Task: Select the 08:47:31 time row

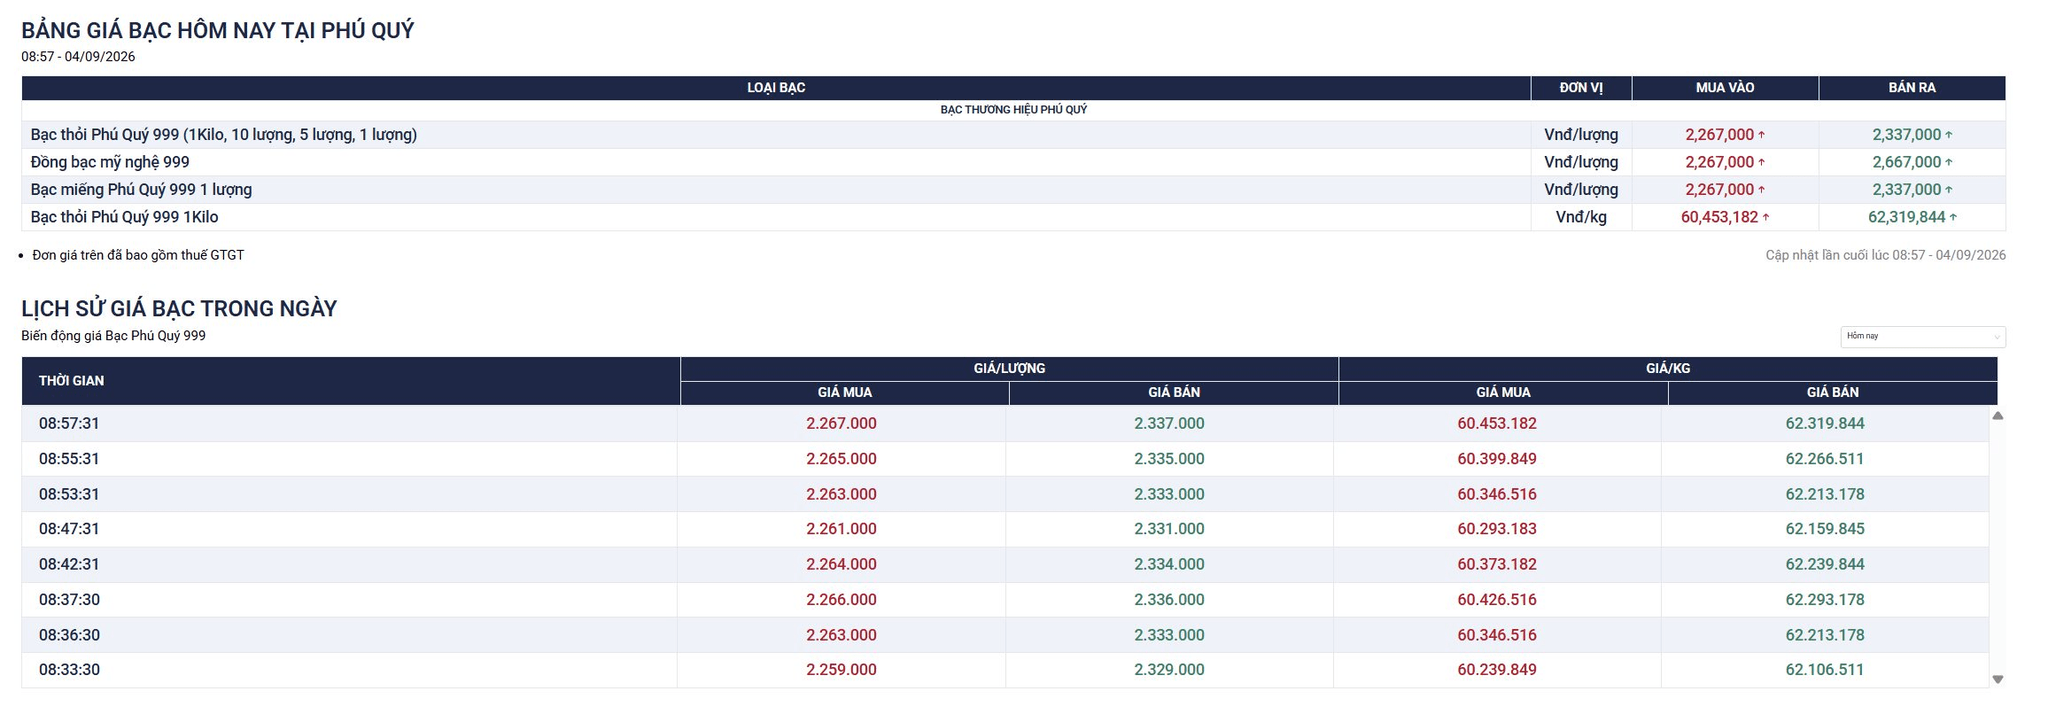Action: [1005, 529]
